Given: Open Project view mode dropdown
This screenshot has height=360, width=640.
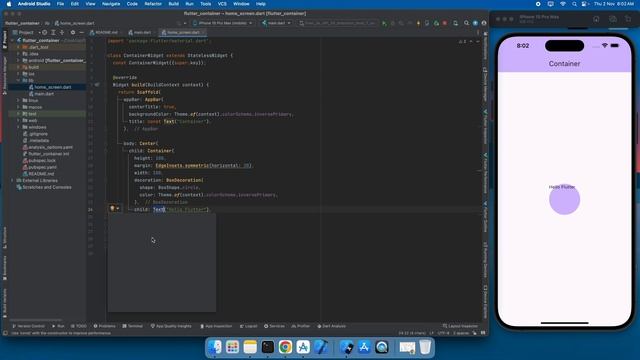Looking at the screenshot, I should click(26, 32).
